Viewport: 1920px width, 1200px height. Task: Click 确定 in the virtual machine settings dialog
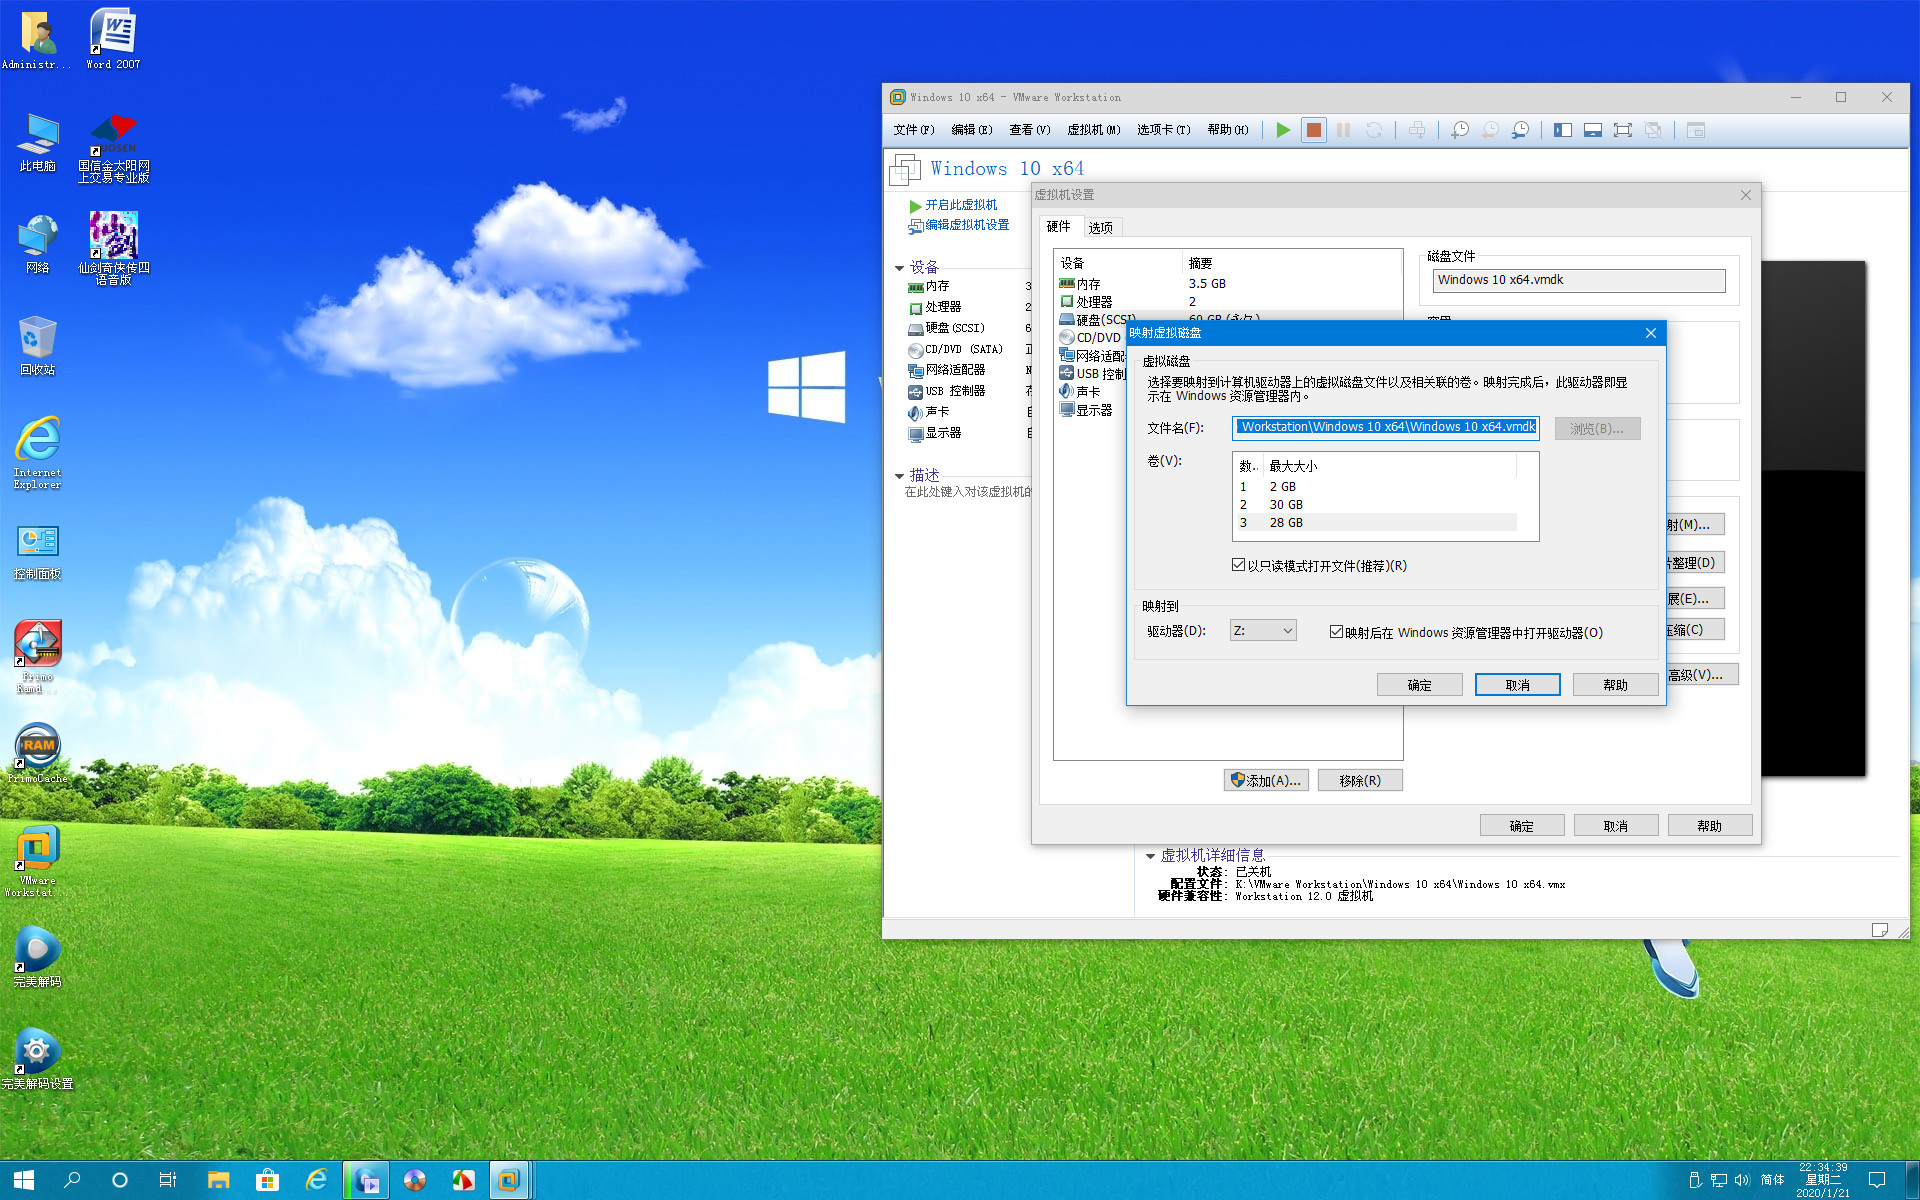click(x=1522, y=826)
